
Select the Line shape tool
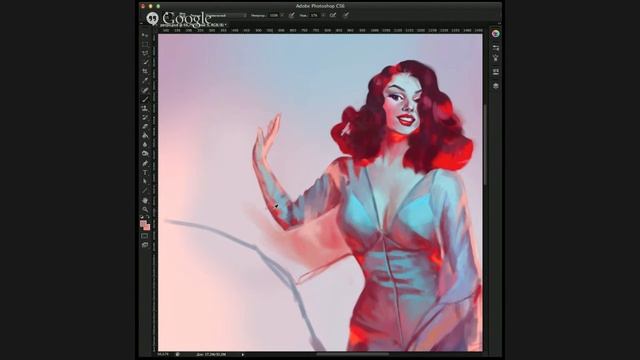[x=145, y=190]
